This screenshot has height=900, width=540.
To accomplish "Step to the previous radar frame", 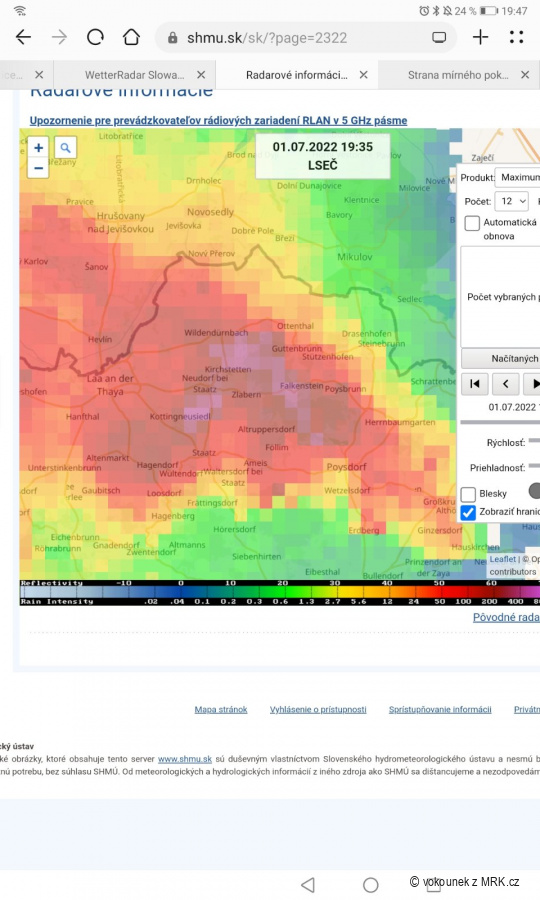I will (506, 384).
